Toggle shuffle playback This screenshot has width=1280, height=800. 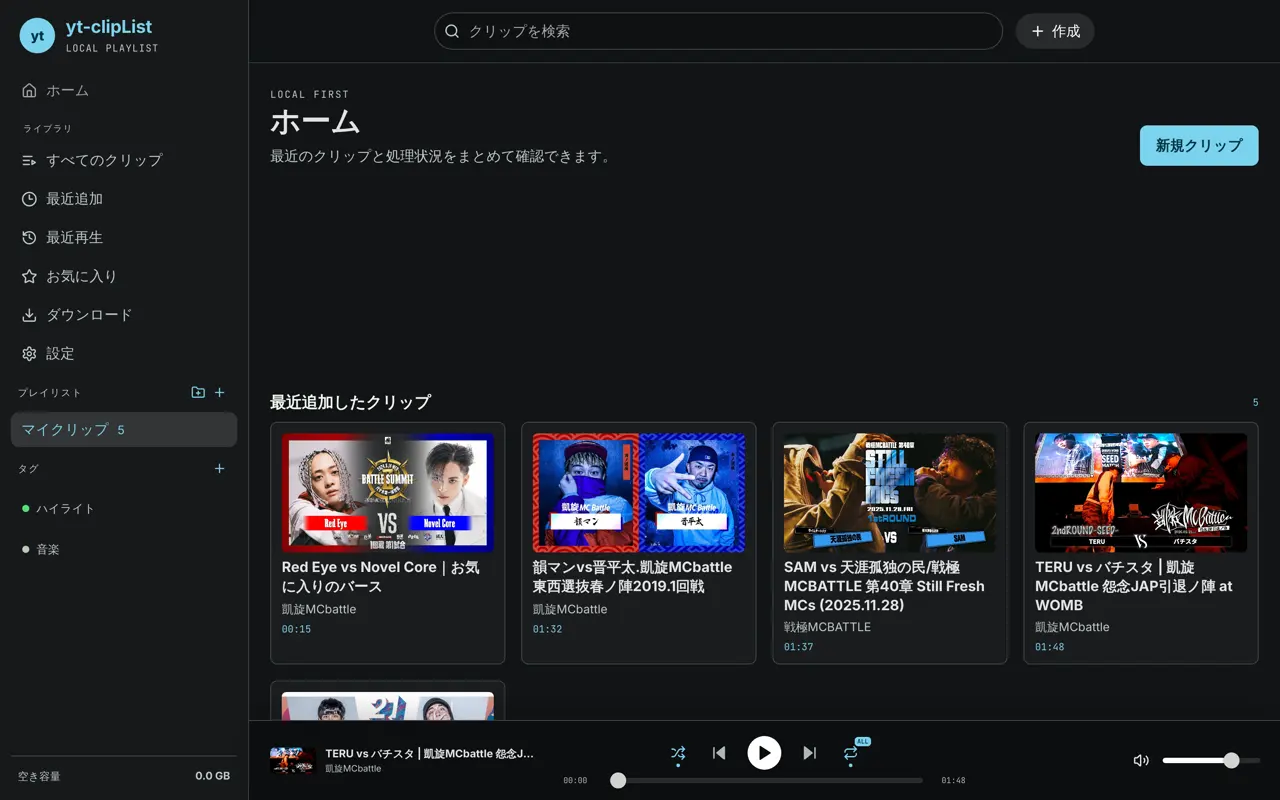click(x=678, y=753)
